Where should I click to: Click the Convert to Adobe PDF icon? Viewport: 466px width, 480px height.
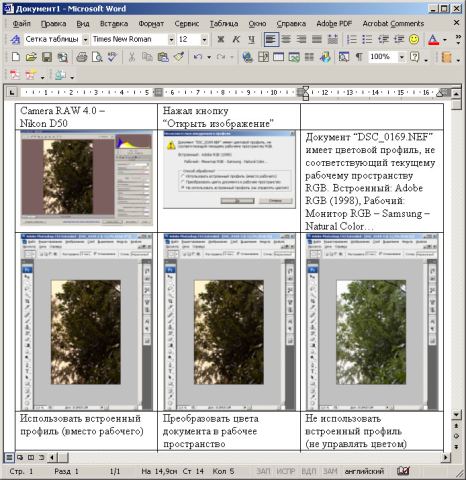tap(14, 75)
